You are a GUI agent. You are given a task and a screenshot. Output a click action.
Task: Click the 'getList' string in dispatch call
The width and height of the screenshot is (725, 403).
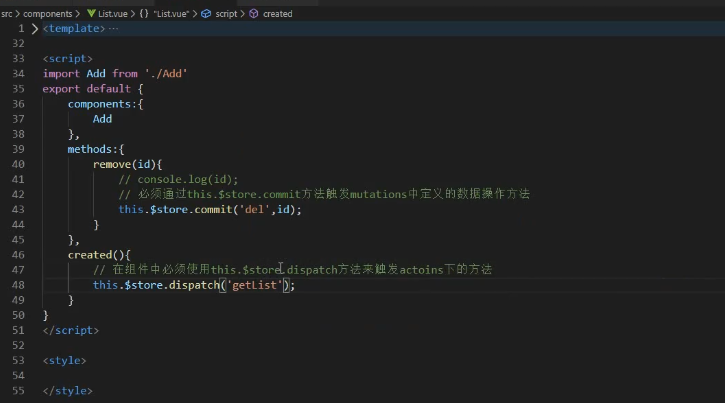255,285
